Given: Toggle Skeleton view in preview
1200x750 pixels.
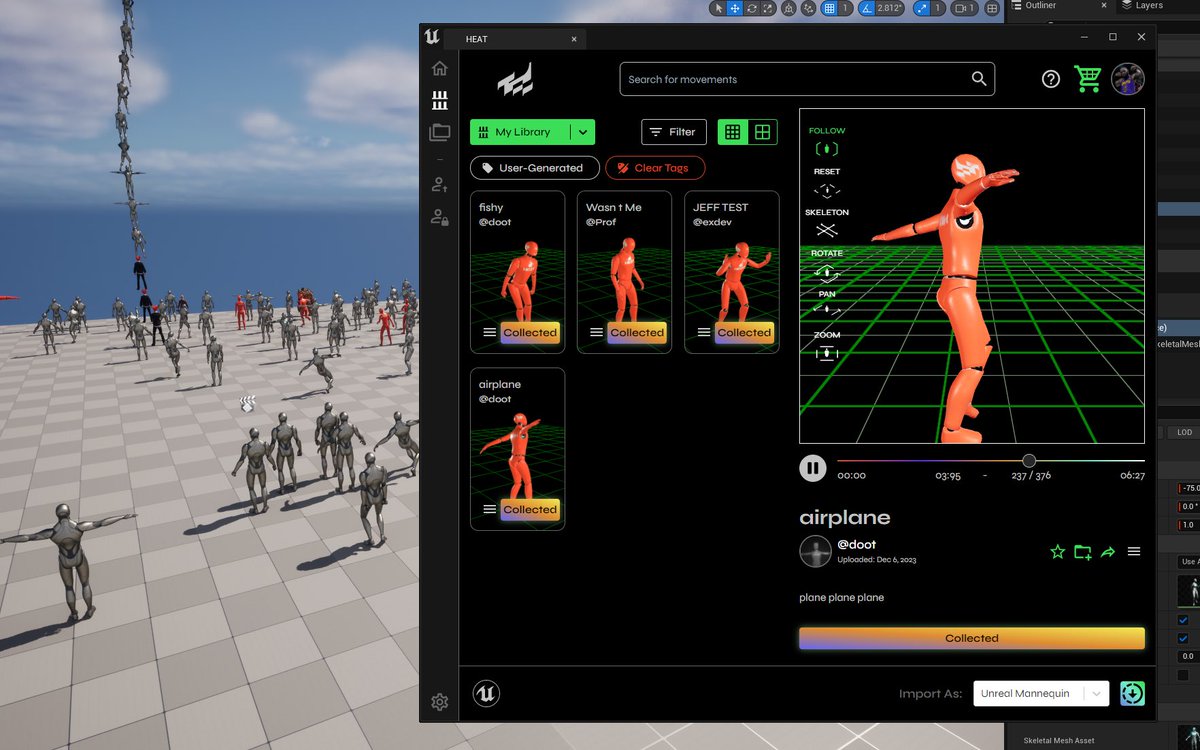Looking at the screenshot, I should click(827, 223).
